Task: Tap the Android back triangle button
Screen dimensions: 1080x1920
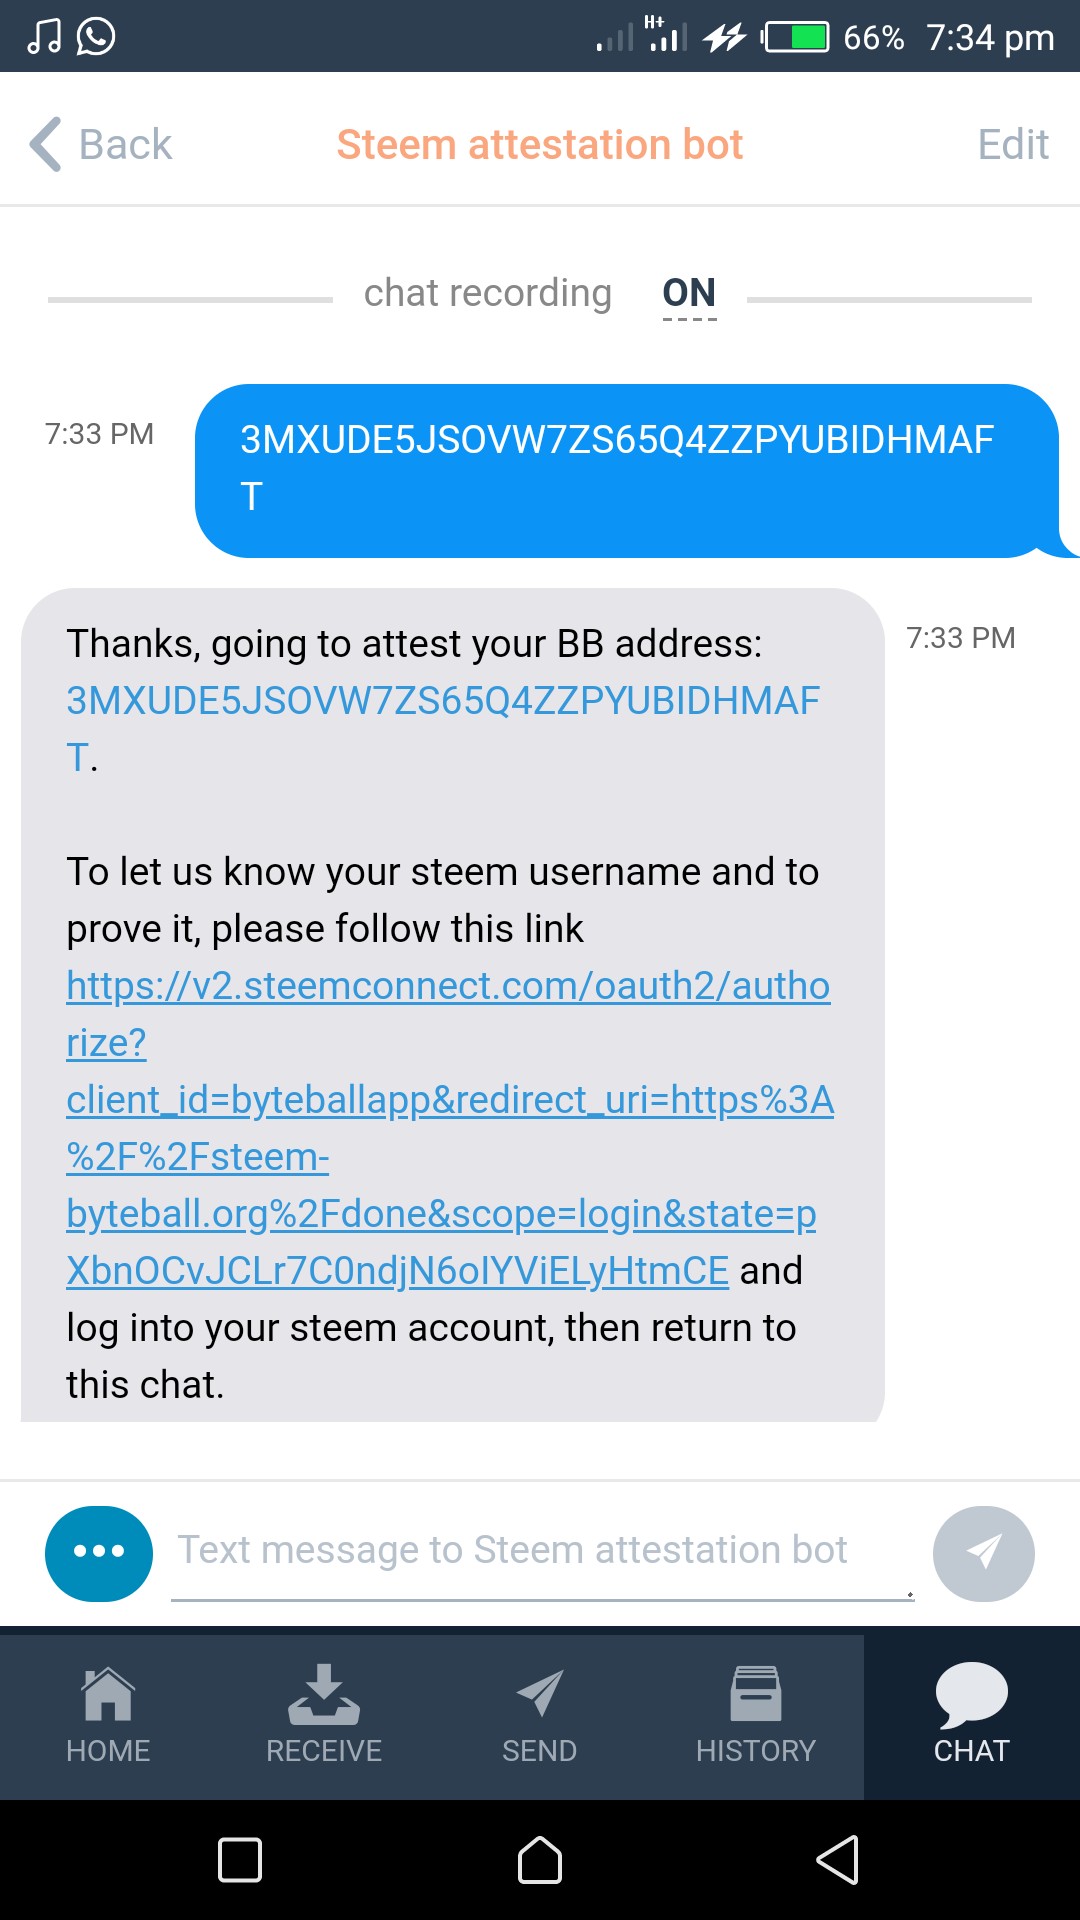Action: (838, 1860)
